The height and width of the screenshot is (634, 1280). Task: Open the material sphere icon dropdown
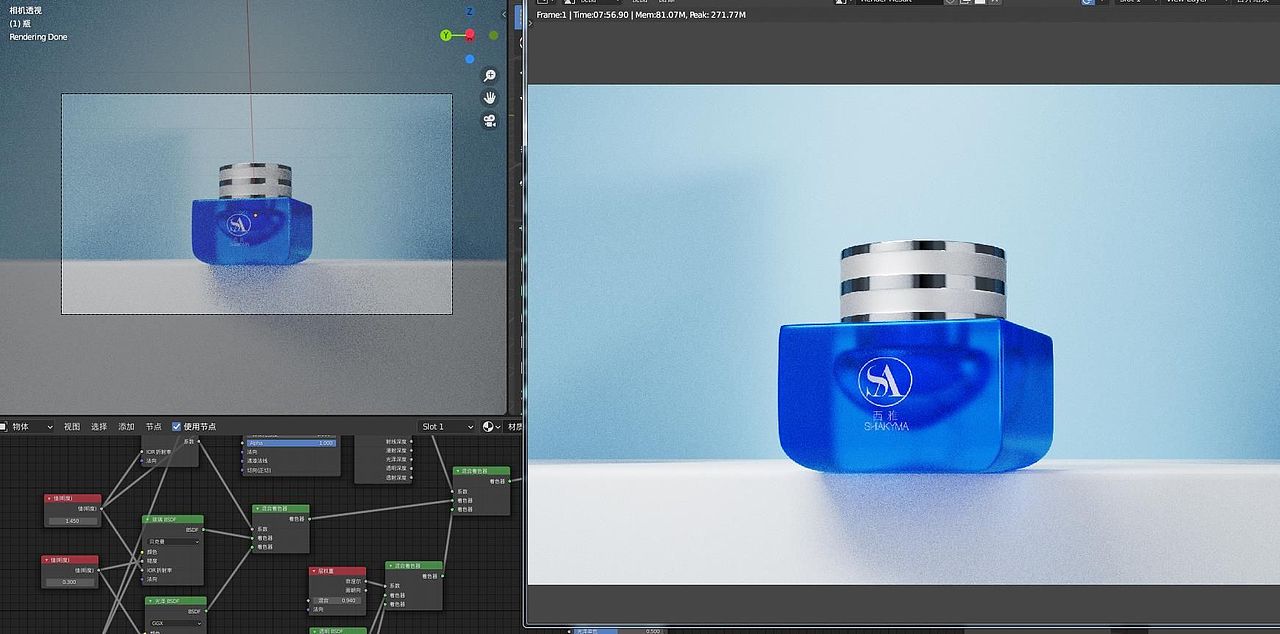coord(490,426)
